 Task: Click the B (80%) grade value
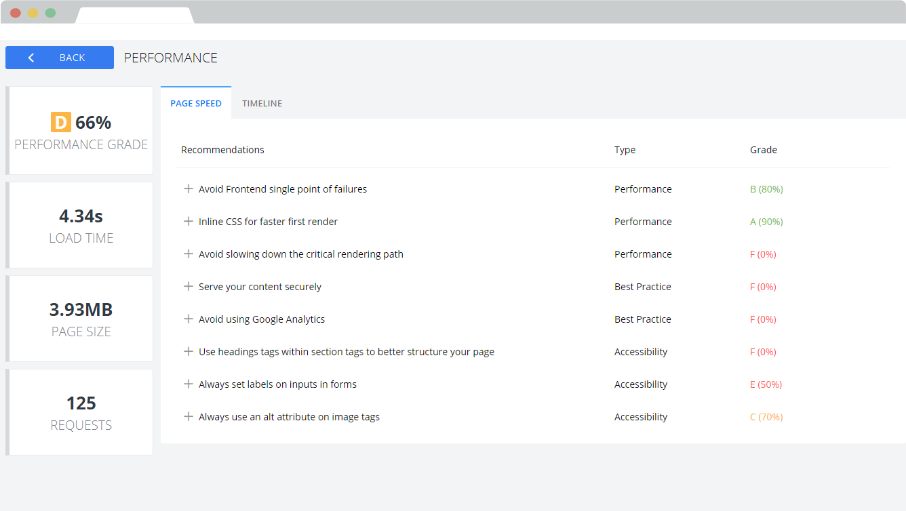pyautogui.click(x=766, y=189)
